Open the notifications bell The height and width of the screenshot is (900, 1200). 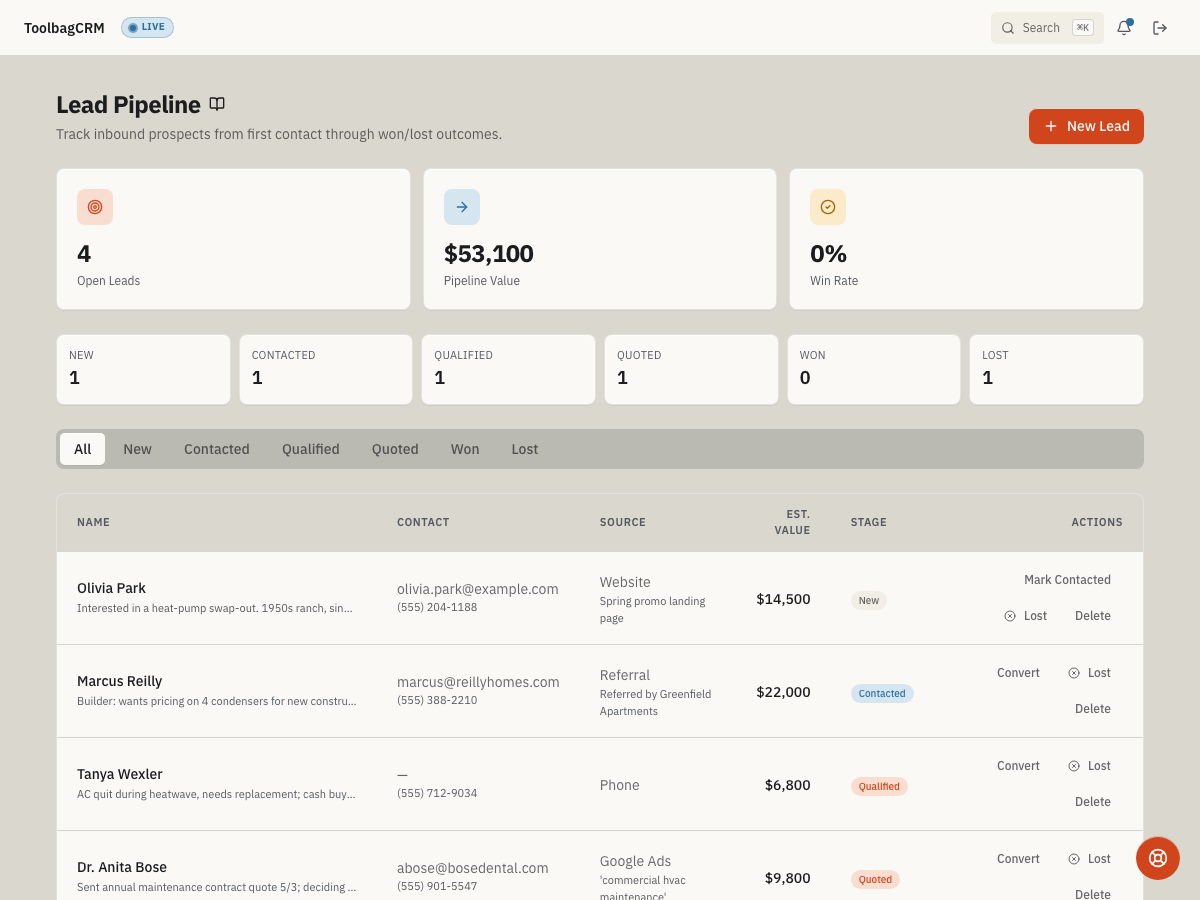(x=1124, y=28)
